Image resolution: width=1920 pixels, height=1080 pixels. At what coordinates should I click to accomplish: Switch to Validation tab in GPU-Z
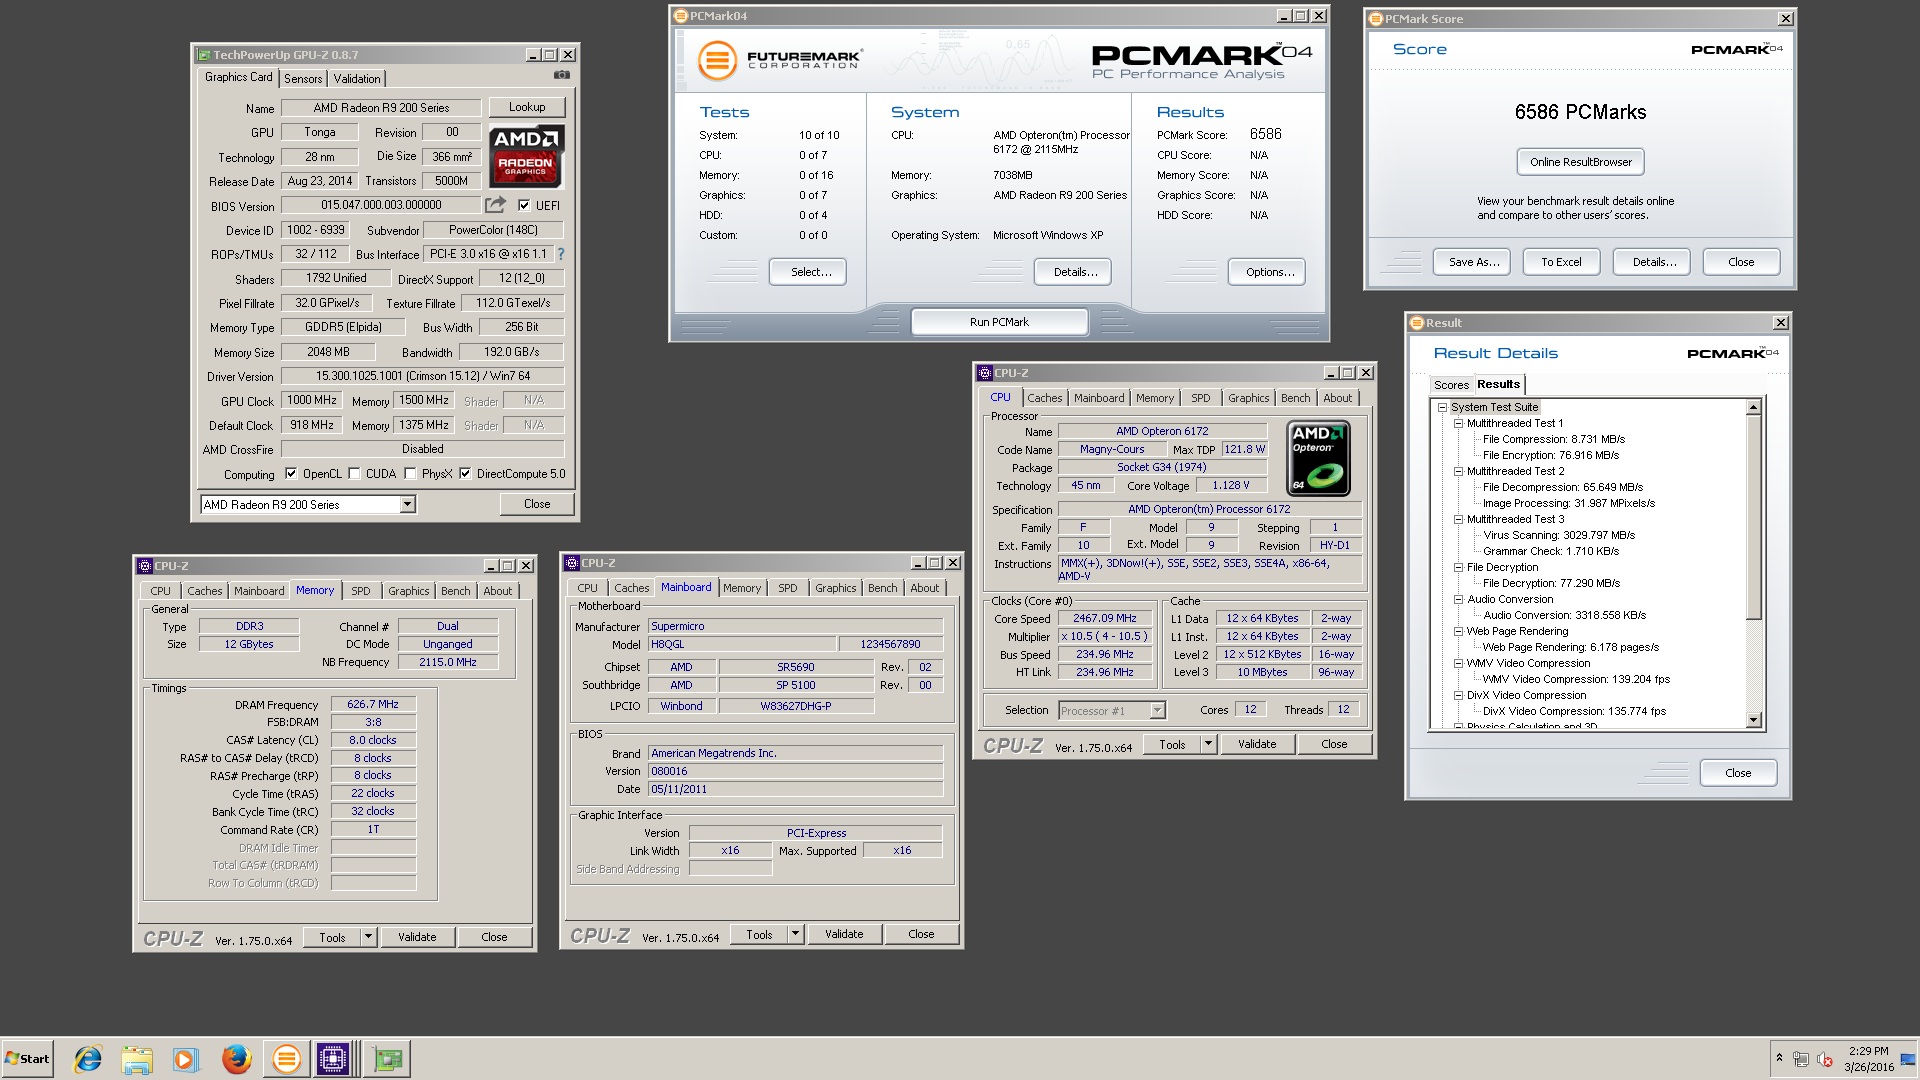[357, 78]
